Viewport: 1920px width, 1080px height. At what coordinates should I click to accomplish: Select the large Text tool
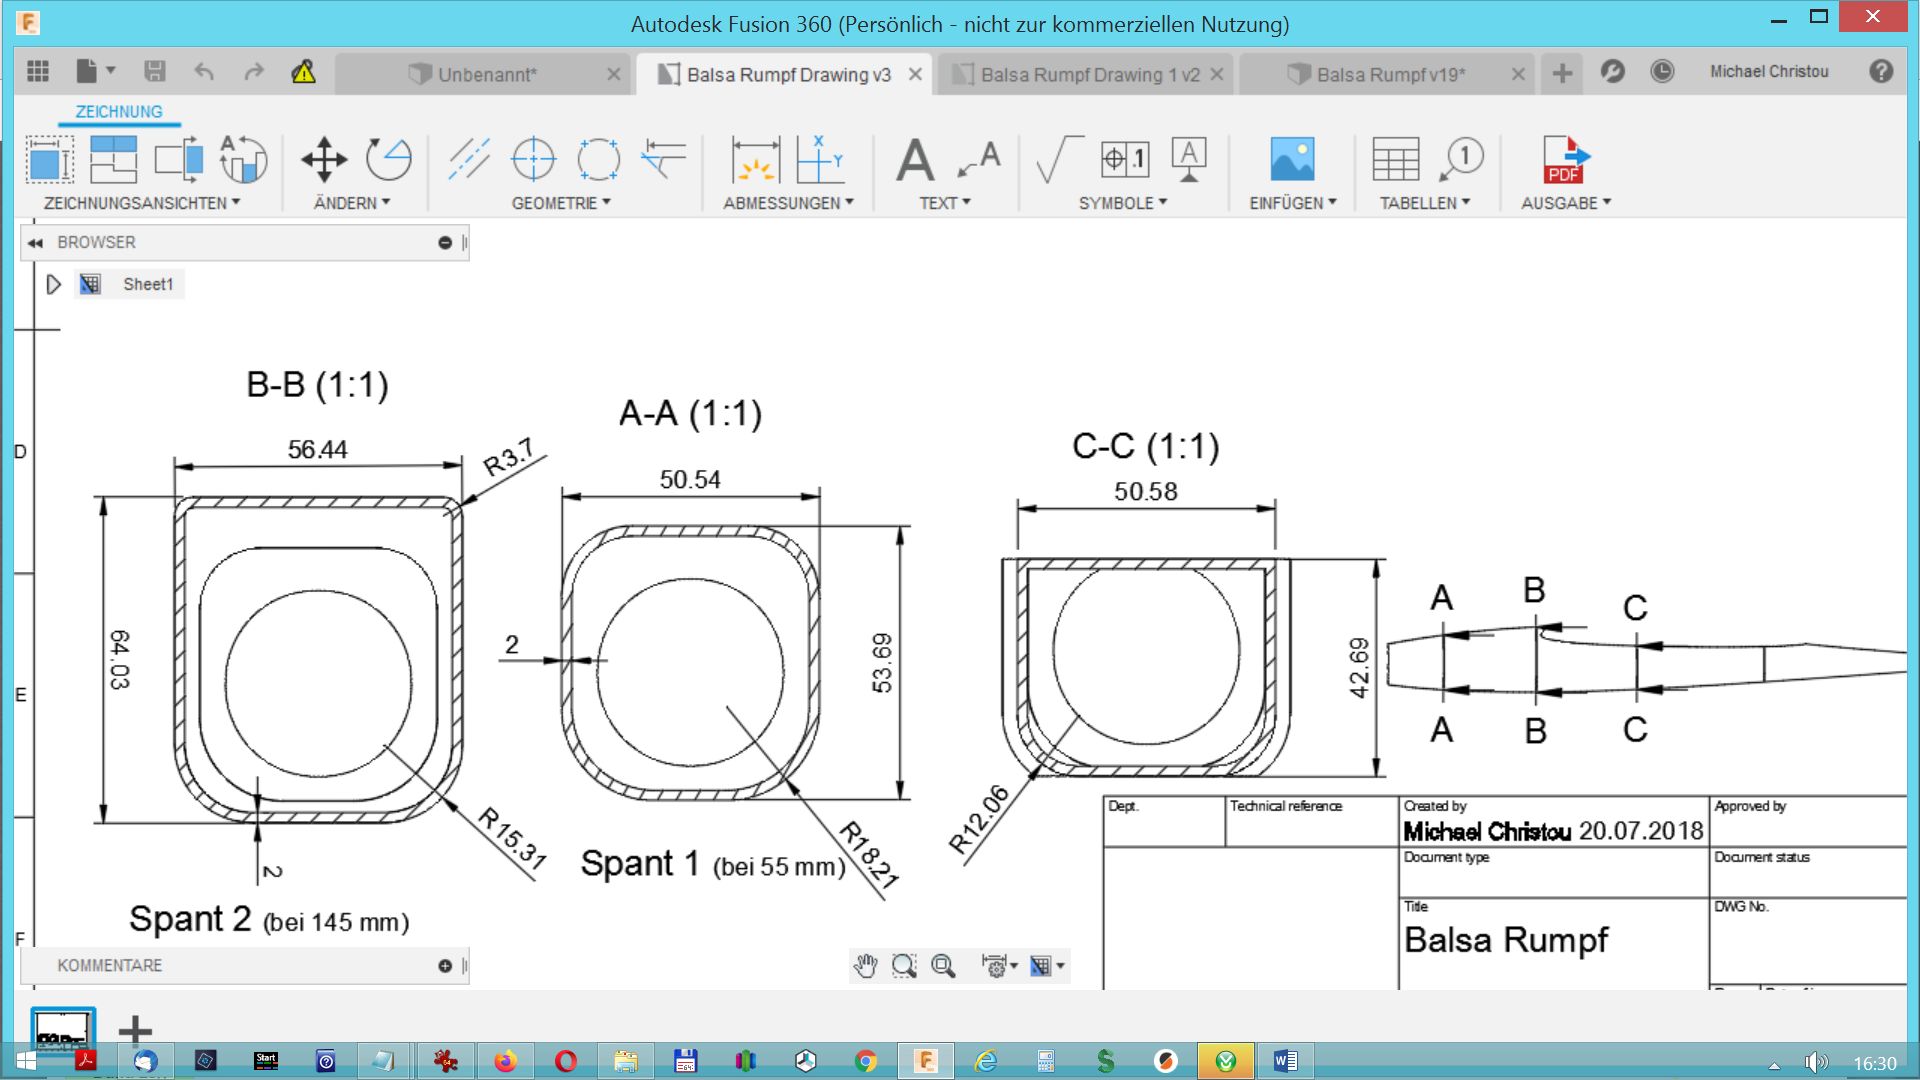pyautogui.click(x=915, y=160)
